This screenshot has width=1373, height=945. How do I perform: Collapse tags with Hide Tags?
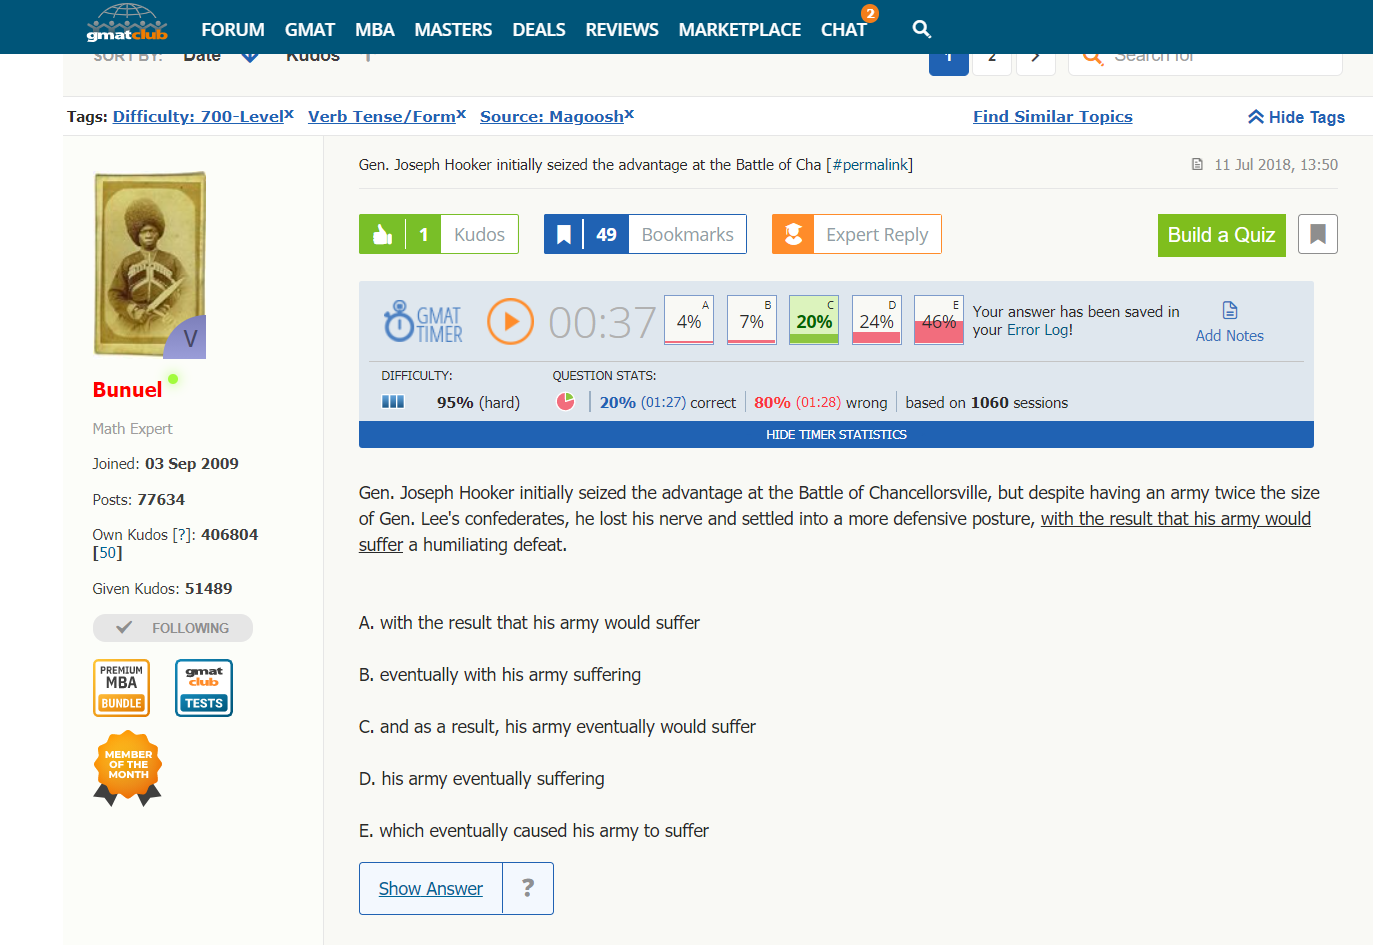point(1296,117)
